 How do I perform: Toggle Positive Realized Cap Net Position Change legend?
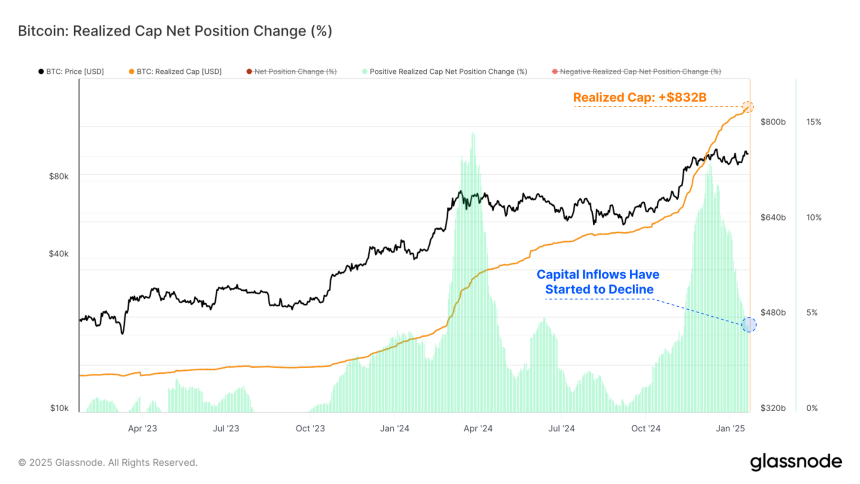444,71
